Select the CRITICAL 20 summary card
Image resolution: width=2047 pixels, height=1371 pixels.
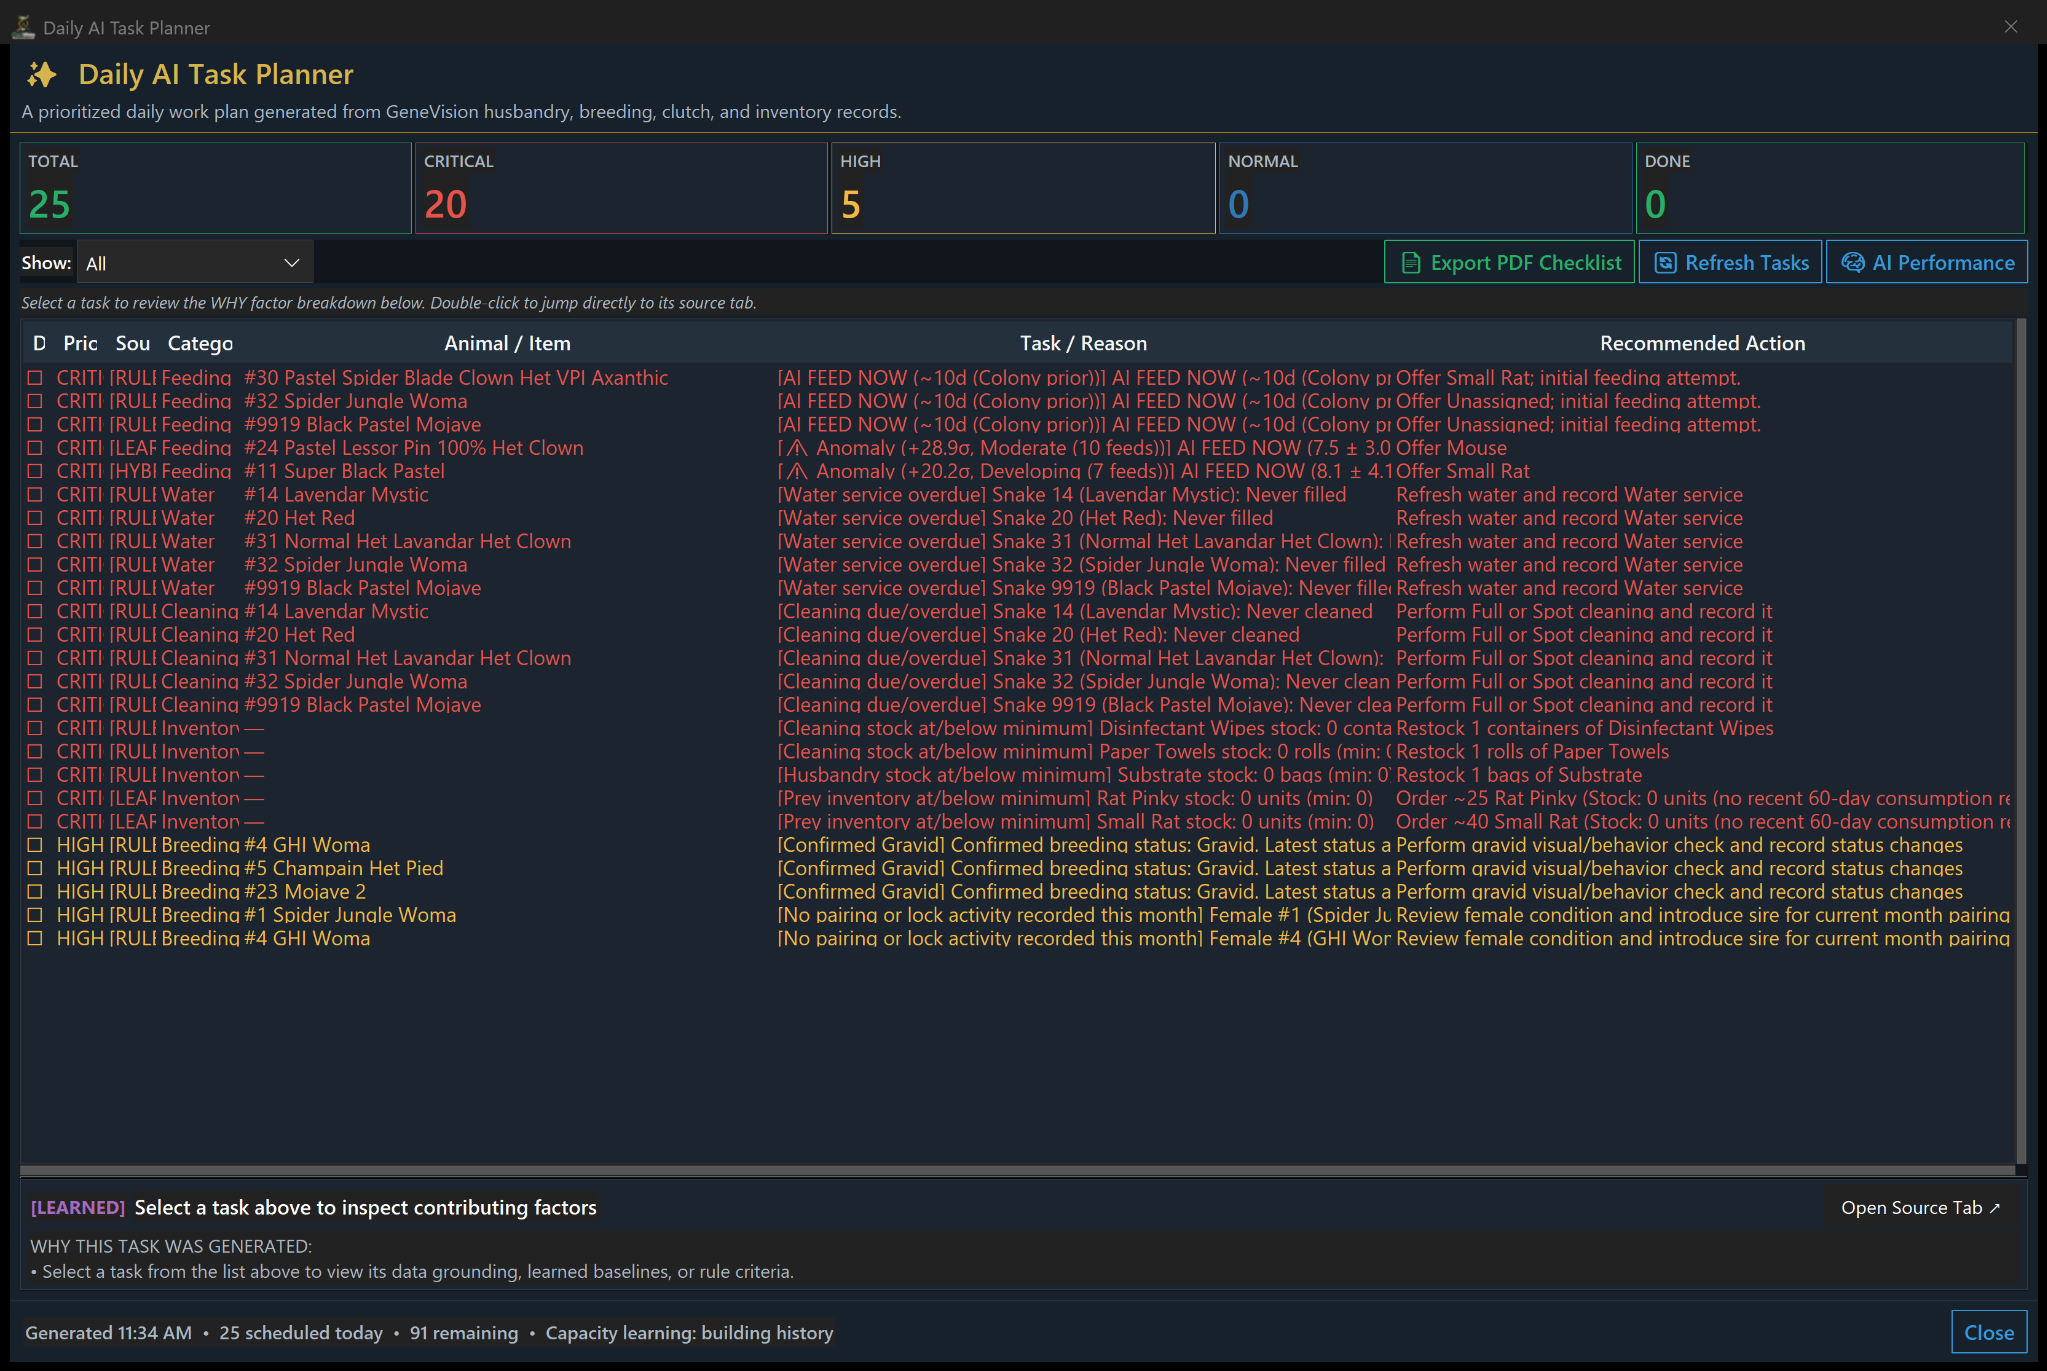(x=620, y=188)
